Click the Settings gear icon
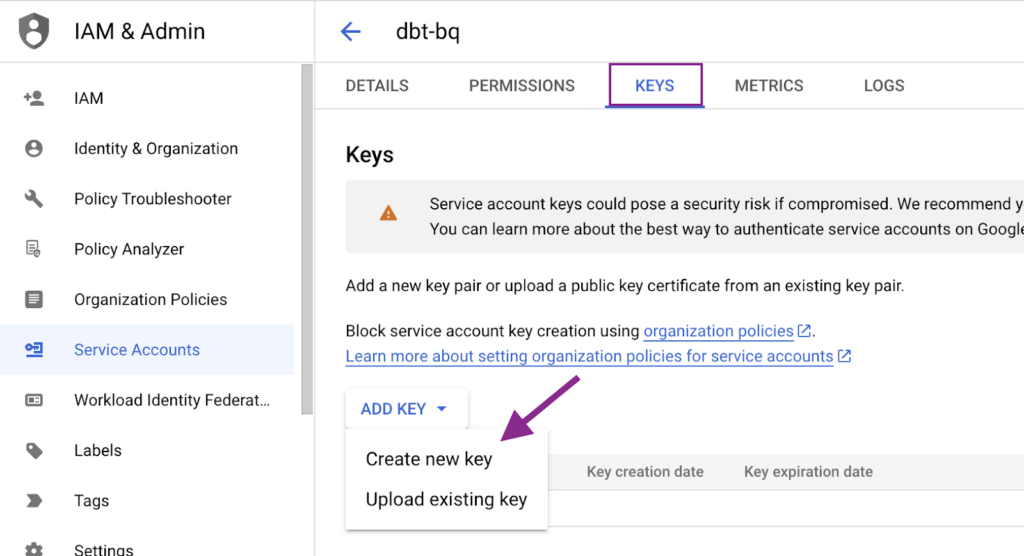1024x556 pixels. (x=34, y=549)
